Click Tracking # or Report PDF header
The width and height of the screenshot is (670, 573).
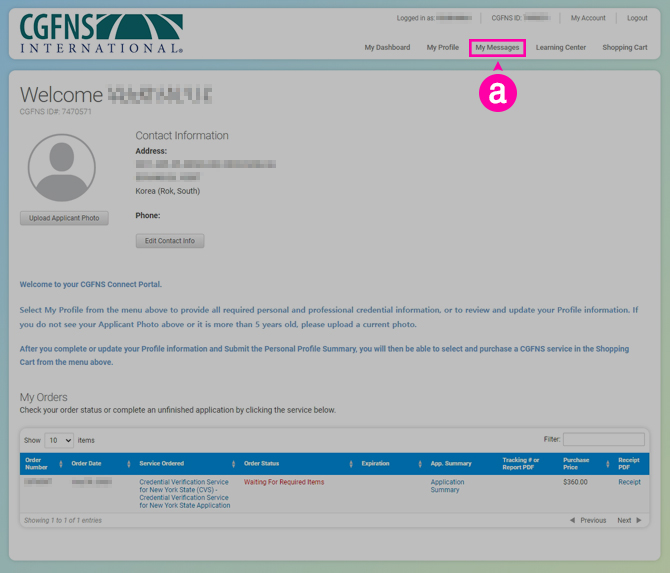click(520, 464)
